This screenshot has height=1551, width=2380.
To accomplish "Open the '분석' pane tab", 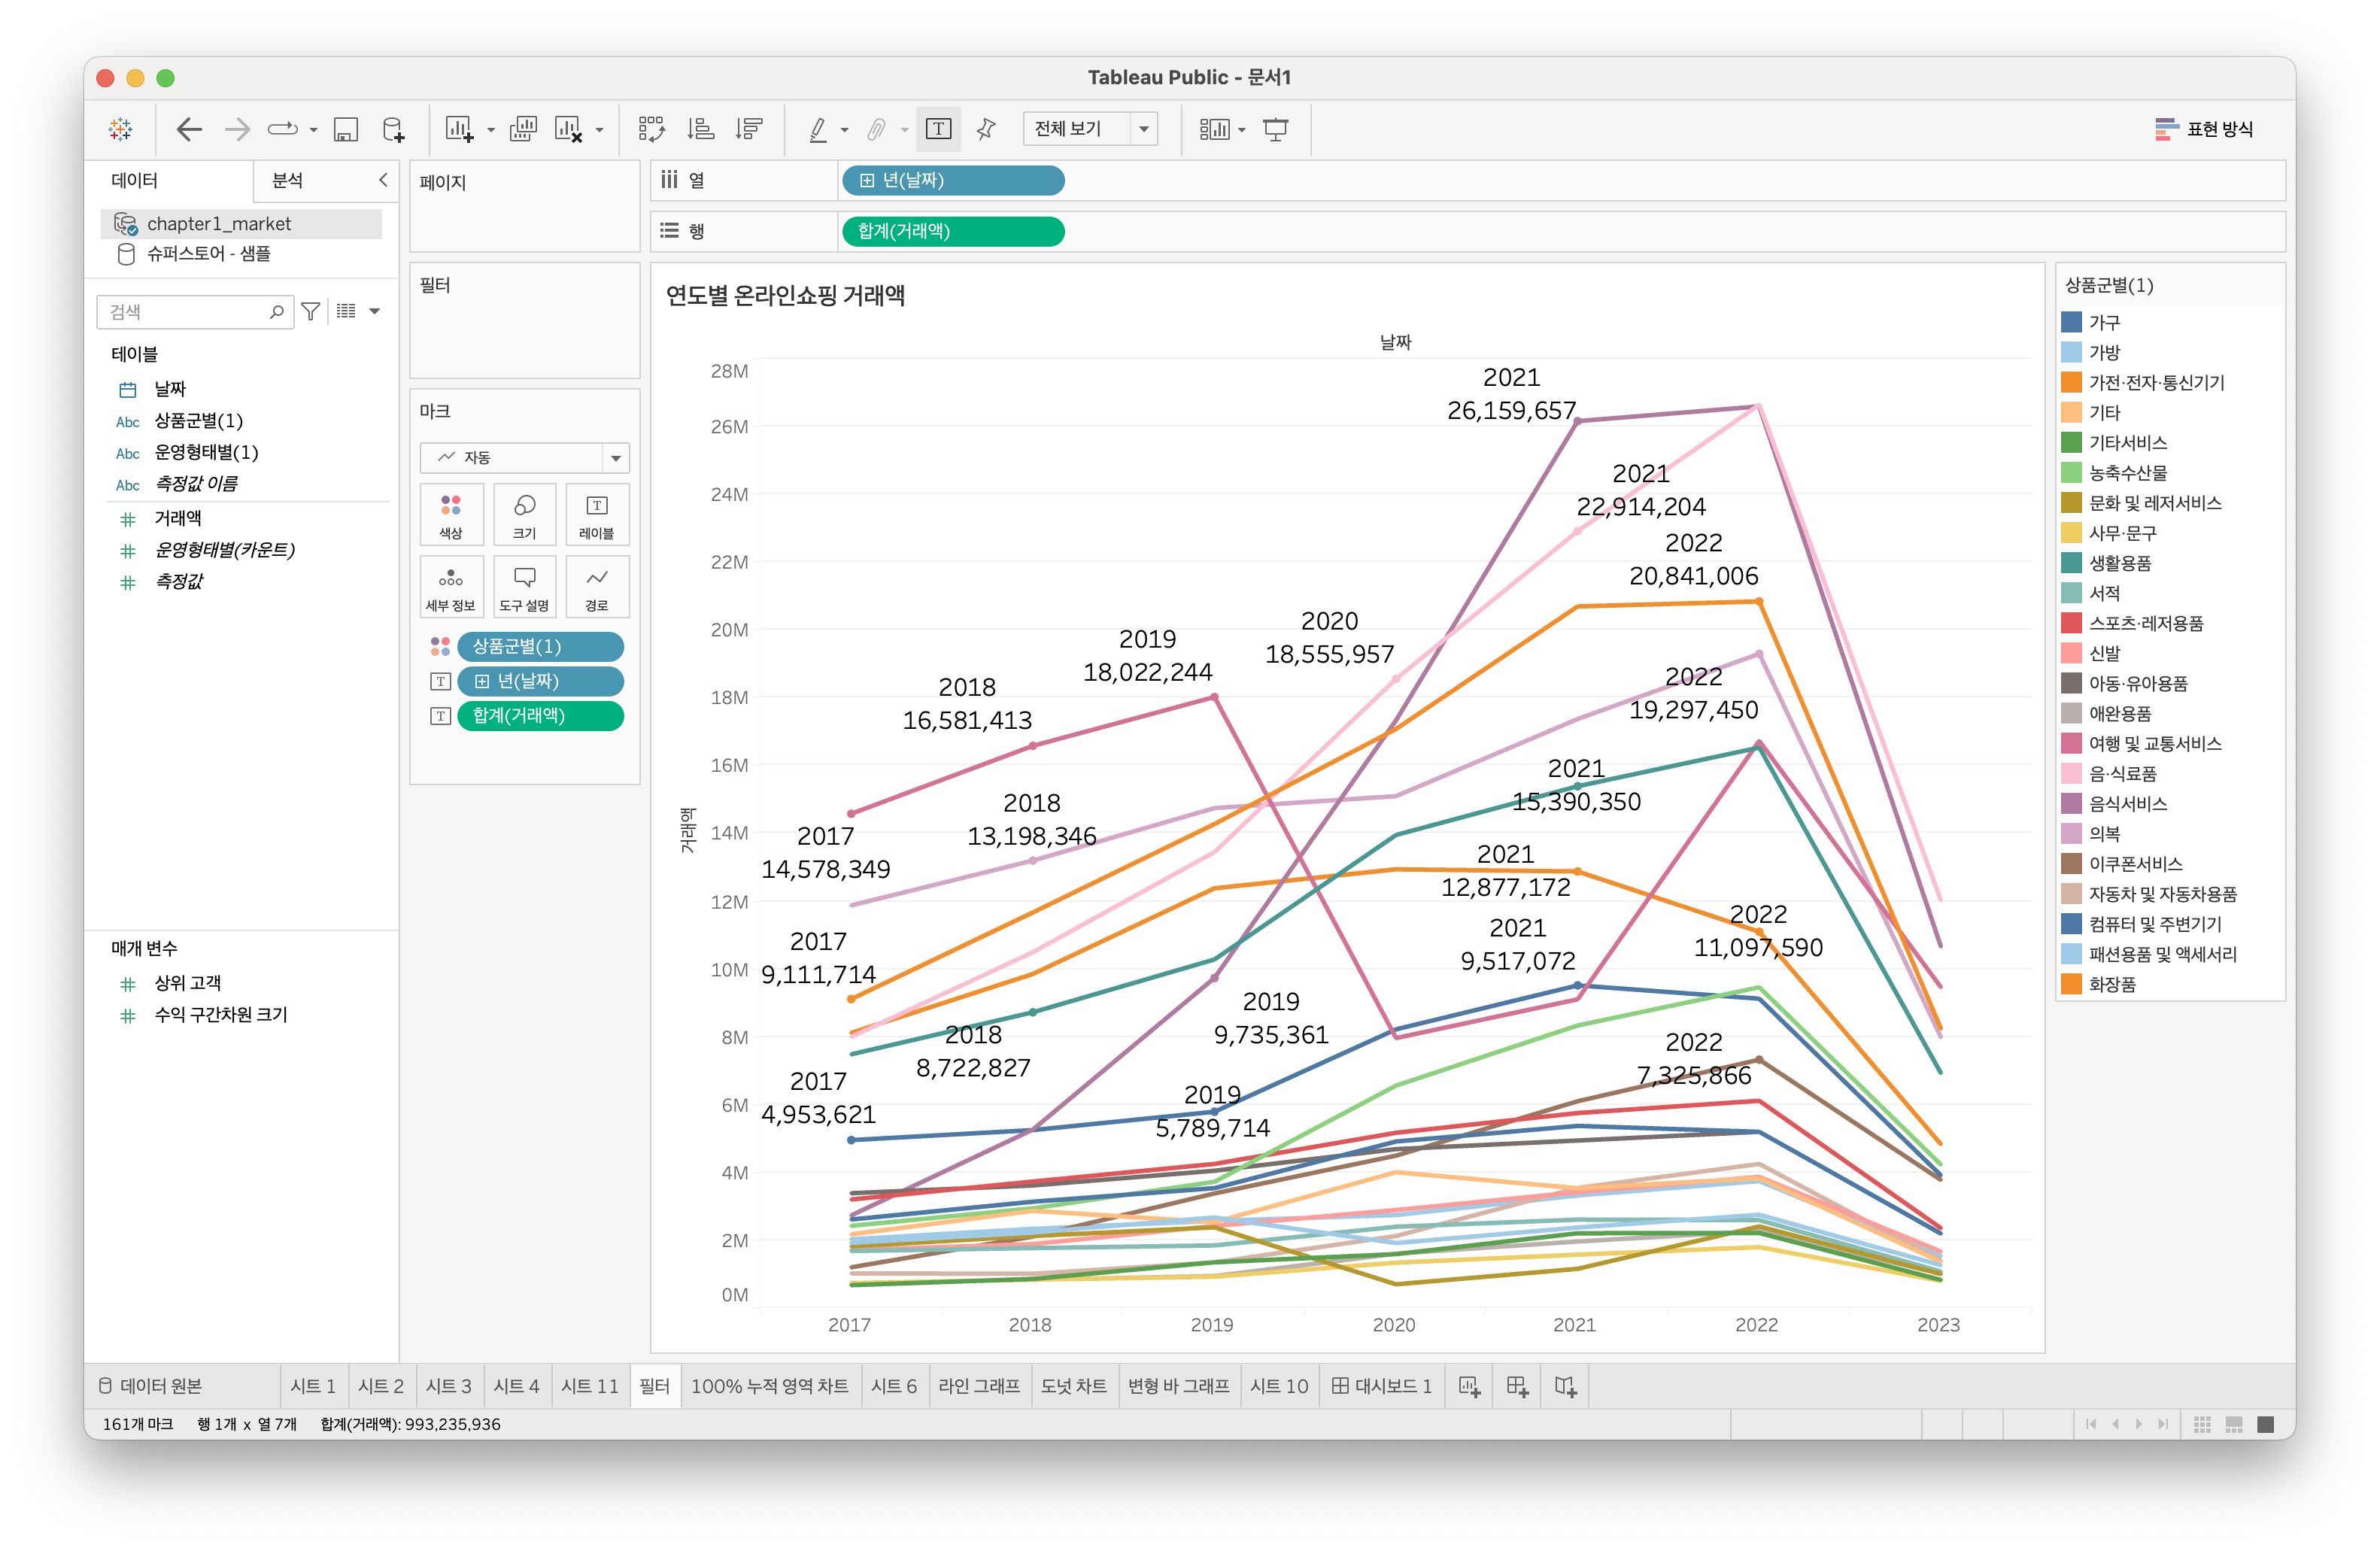I will (288, 180).
